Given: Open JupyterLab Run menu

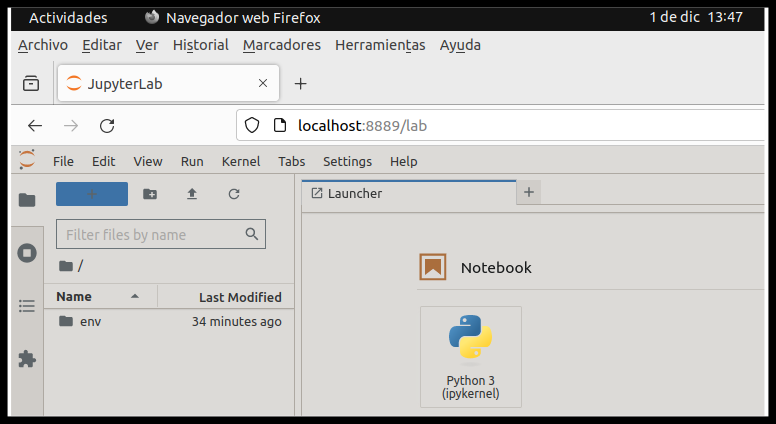Looking at the screenshot, I should click(192, 161).
